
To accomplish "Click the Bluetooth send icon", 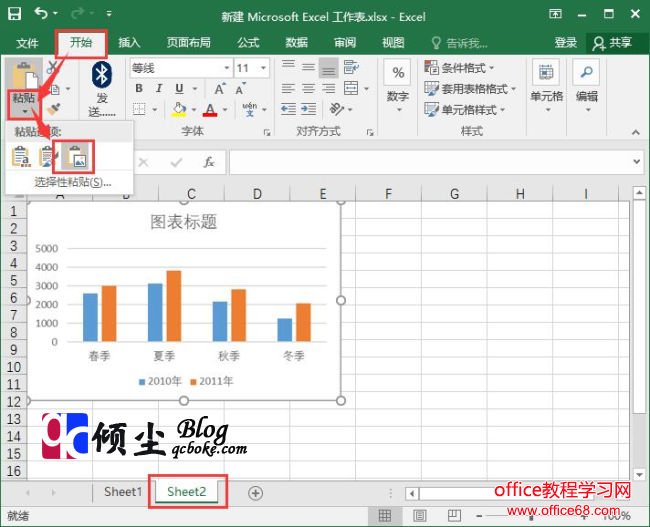I will pos(101,75).
